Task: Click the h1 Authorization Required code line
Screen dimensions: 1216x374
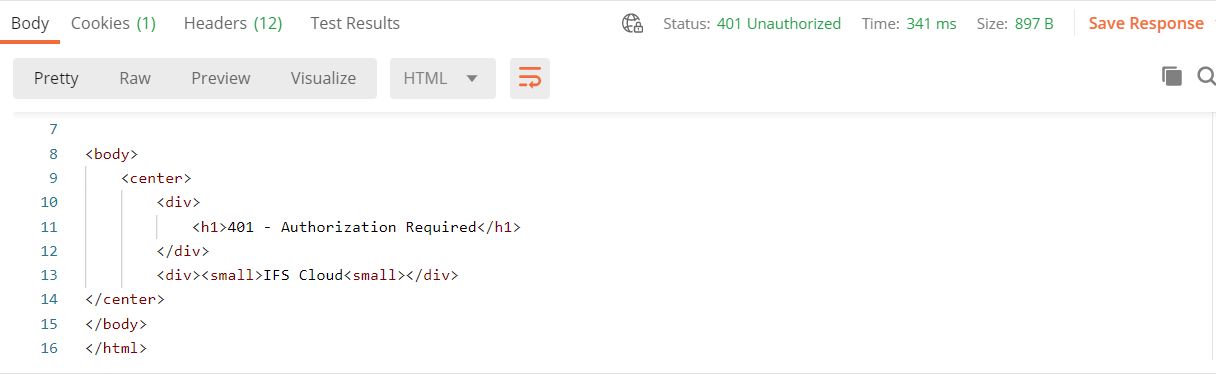Action: pyautogui.click(x=357, y=227)
